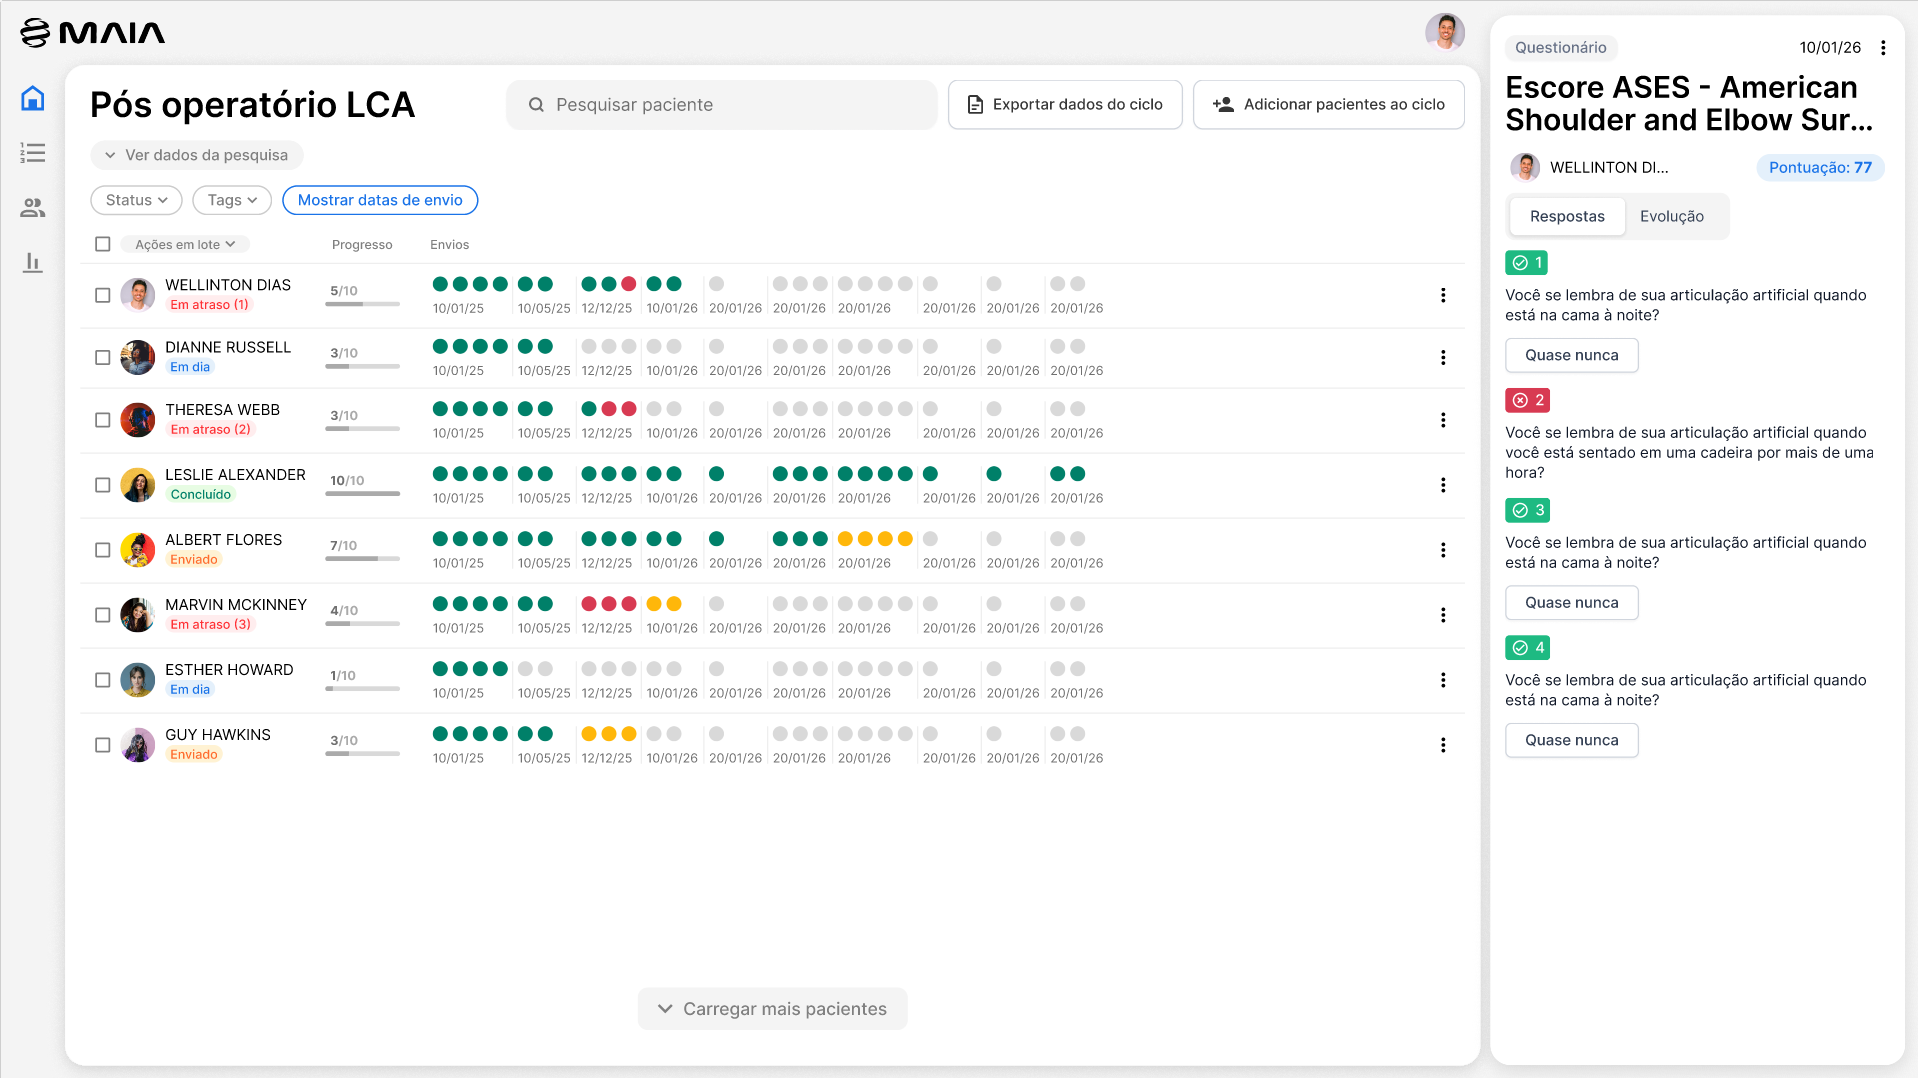Open Wellinton Dias row options menu
1918x1078 pixels.
click(1443, 295)
